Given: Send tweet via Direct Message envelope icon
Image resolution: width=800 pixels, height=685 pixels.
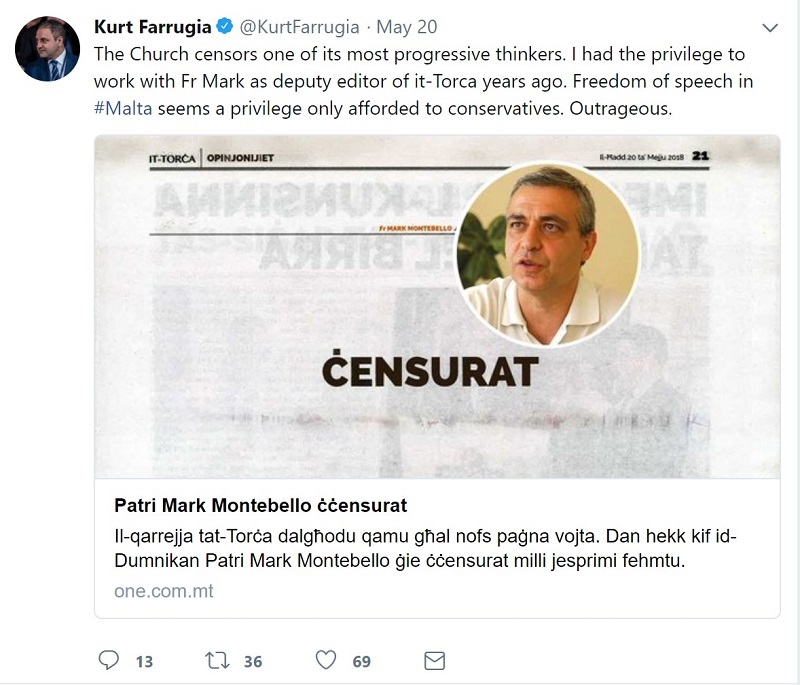Looking at the screenshot, I should 434,660.
